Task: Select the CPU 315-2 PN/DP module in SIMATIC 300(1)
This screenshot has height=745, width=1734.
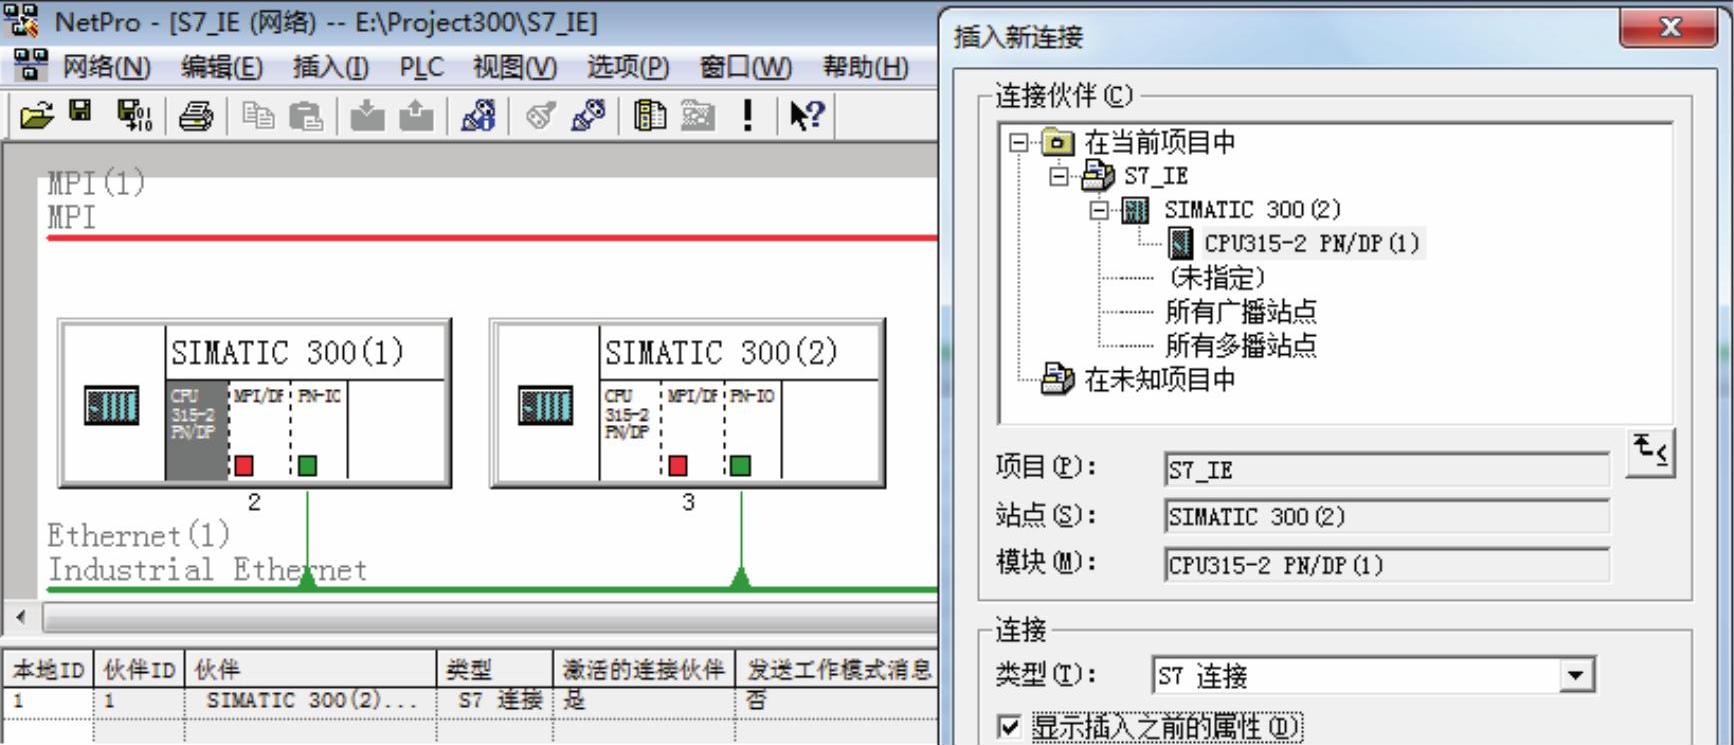Action: (196, 430)
